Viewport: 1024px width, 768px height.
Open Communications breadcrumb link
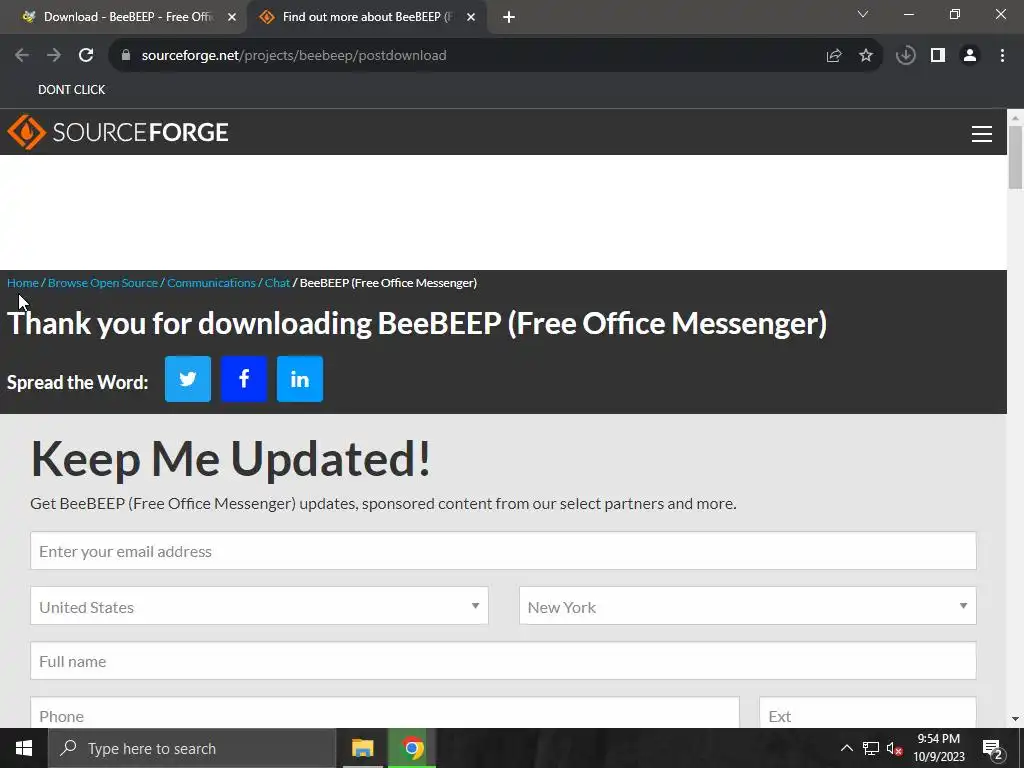(211, 283)
